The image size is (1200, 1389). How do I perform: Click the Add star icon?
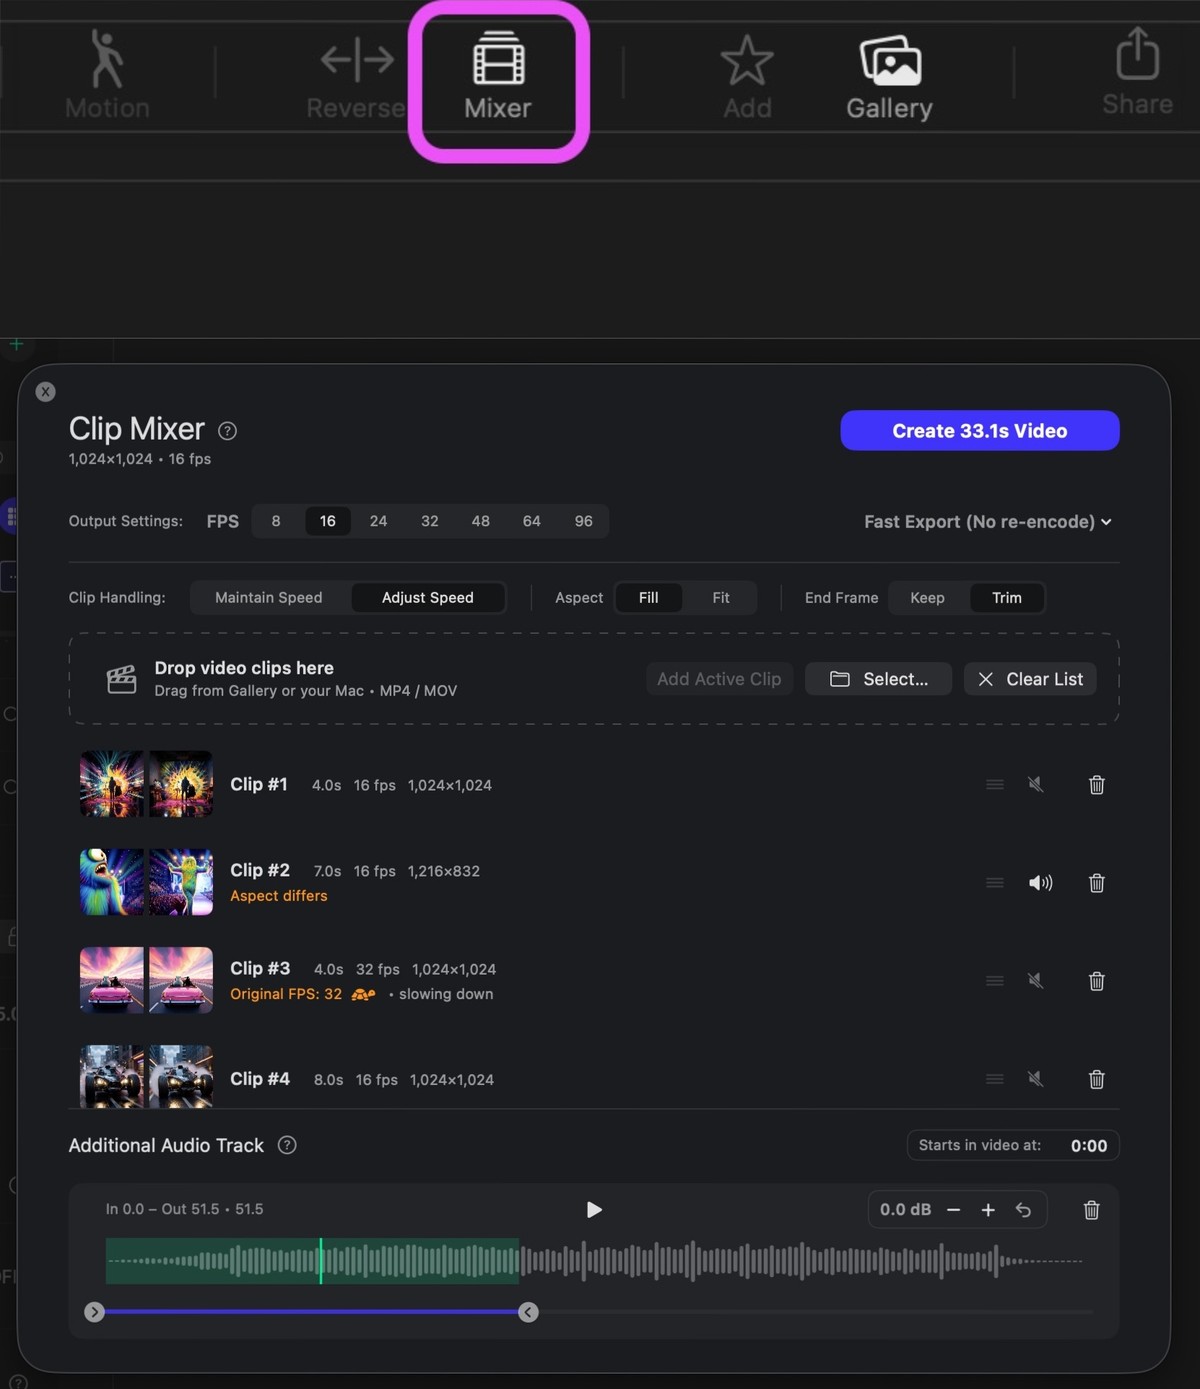(747, 60)
